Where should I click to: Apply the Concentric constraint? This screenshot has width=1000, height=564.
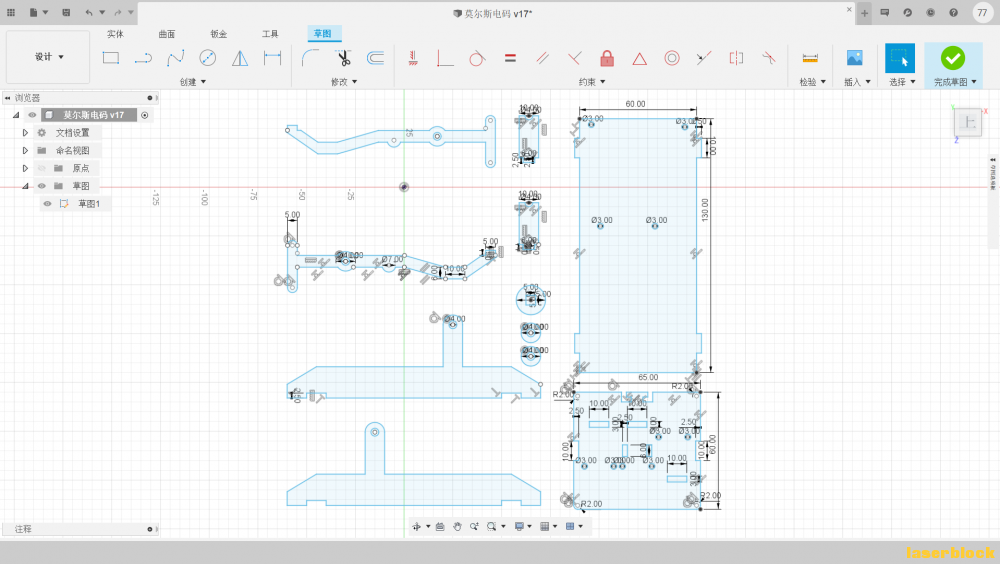tap(672, 58)
